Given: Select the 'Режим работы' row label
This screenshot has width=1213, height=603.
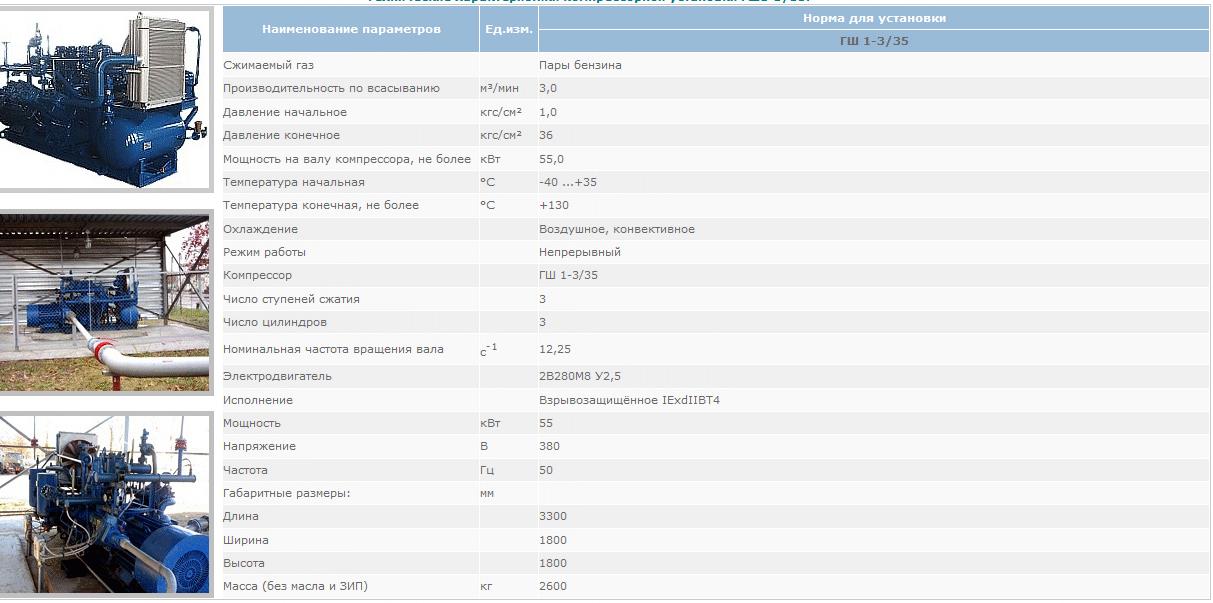Looking at the screenshot, I should [x=264, y=252].
